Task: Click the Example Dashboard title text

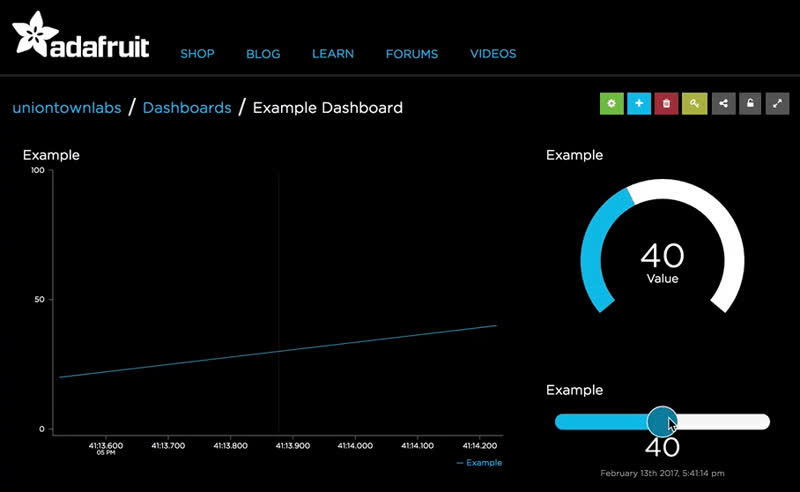Action: (328, 108)
